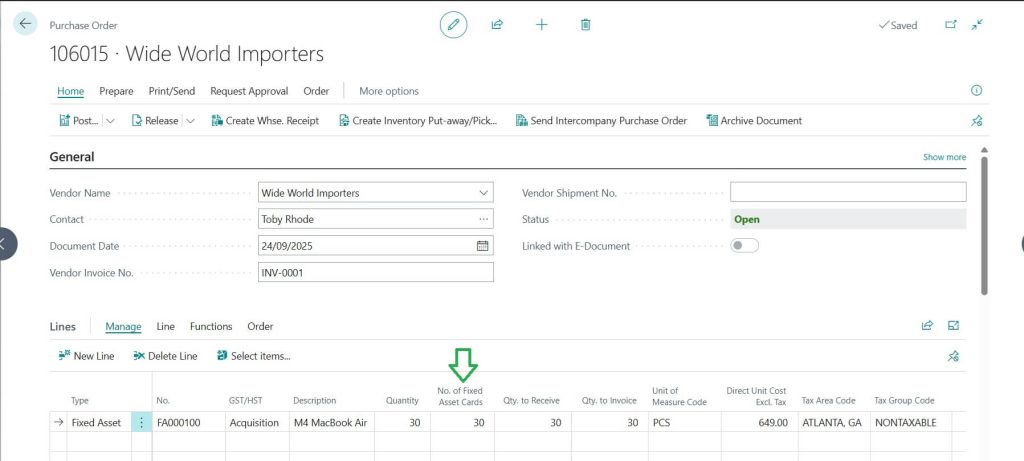Toggle Linked with E-Document switch
1024x461 pixels.
pyautogui.click(x=745, y=246)
